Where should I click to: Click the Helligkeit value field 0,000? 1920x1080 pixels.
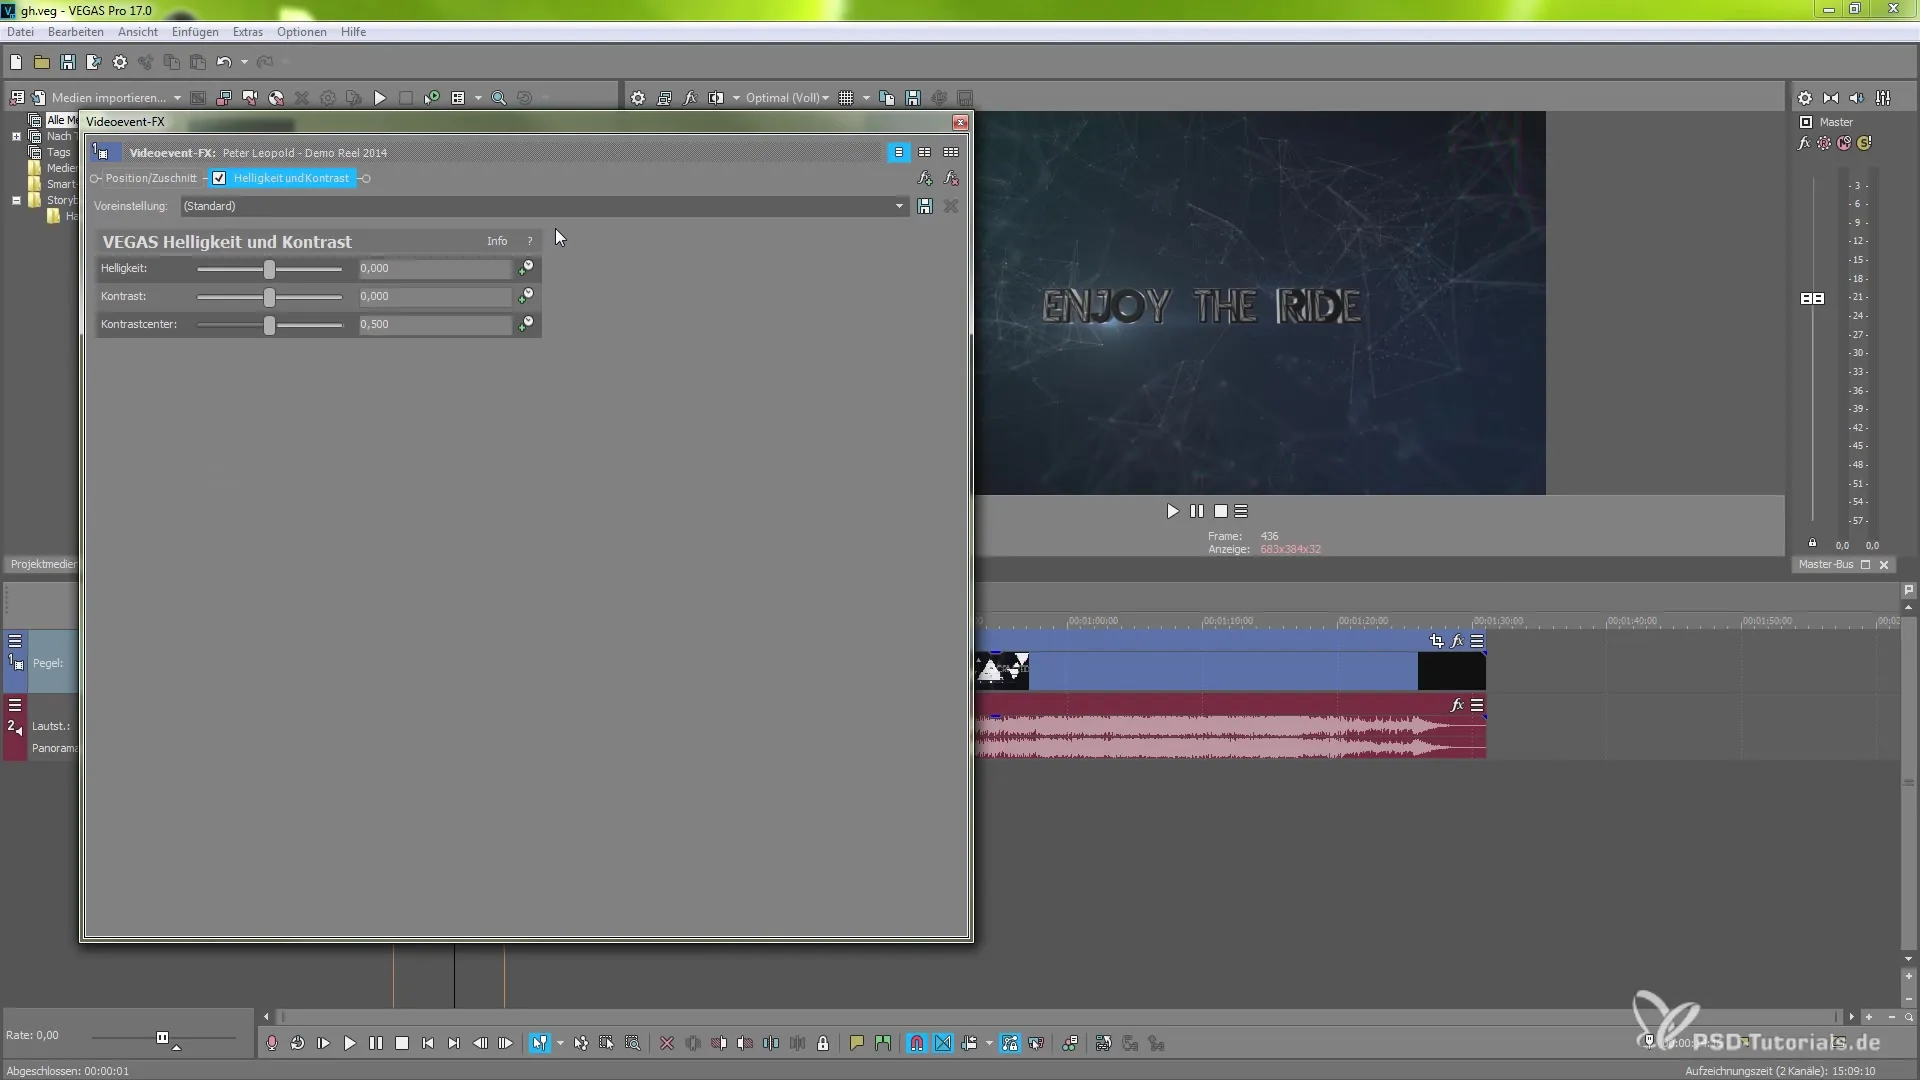point(435,268)
